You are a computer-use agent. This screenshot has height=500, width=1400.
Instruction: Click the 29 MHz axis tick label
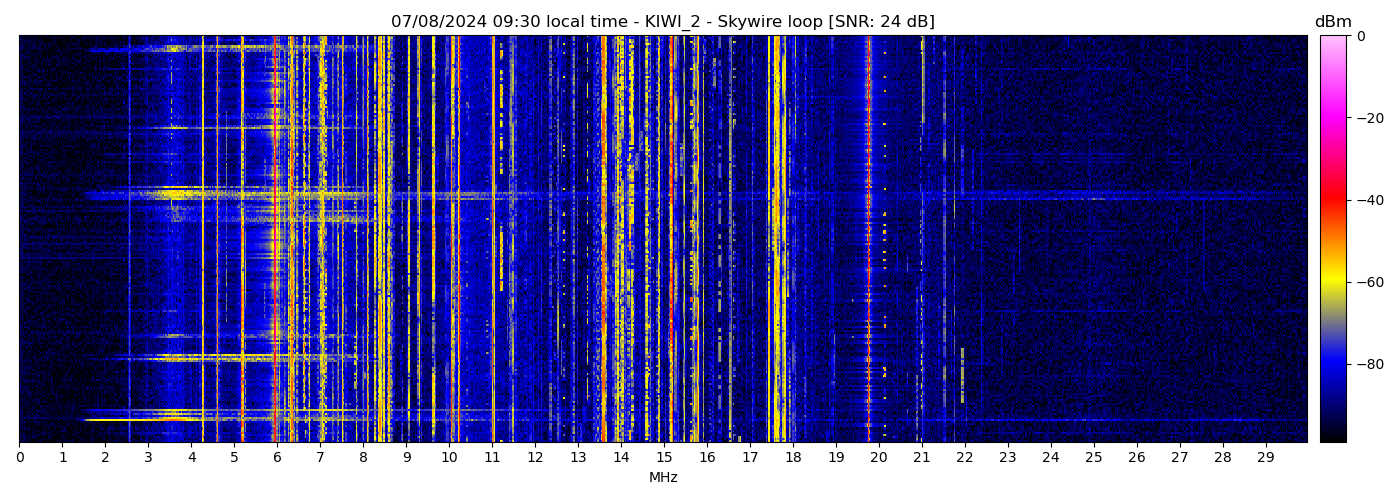[x=1265, y=457]
